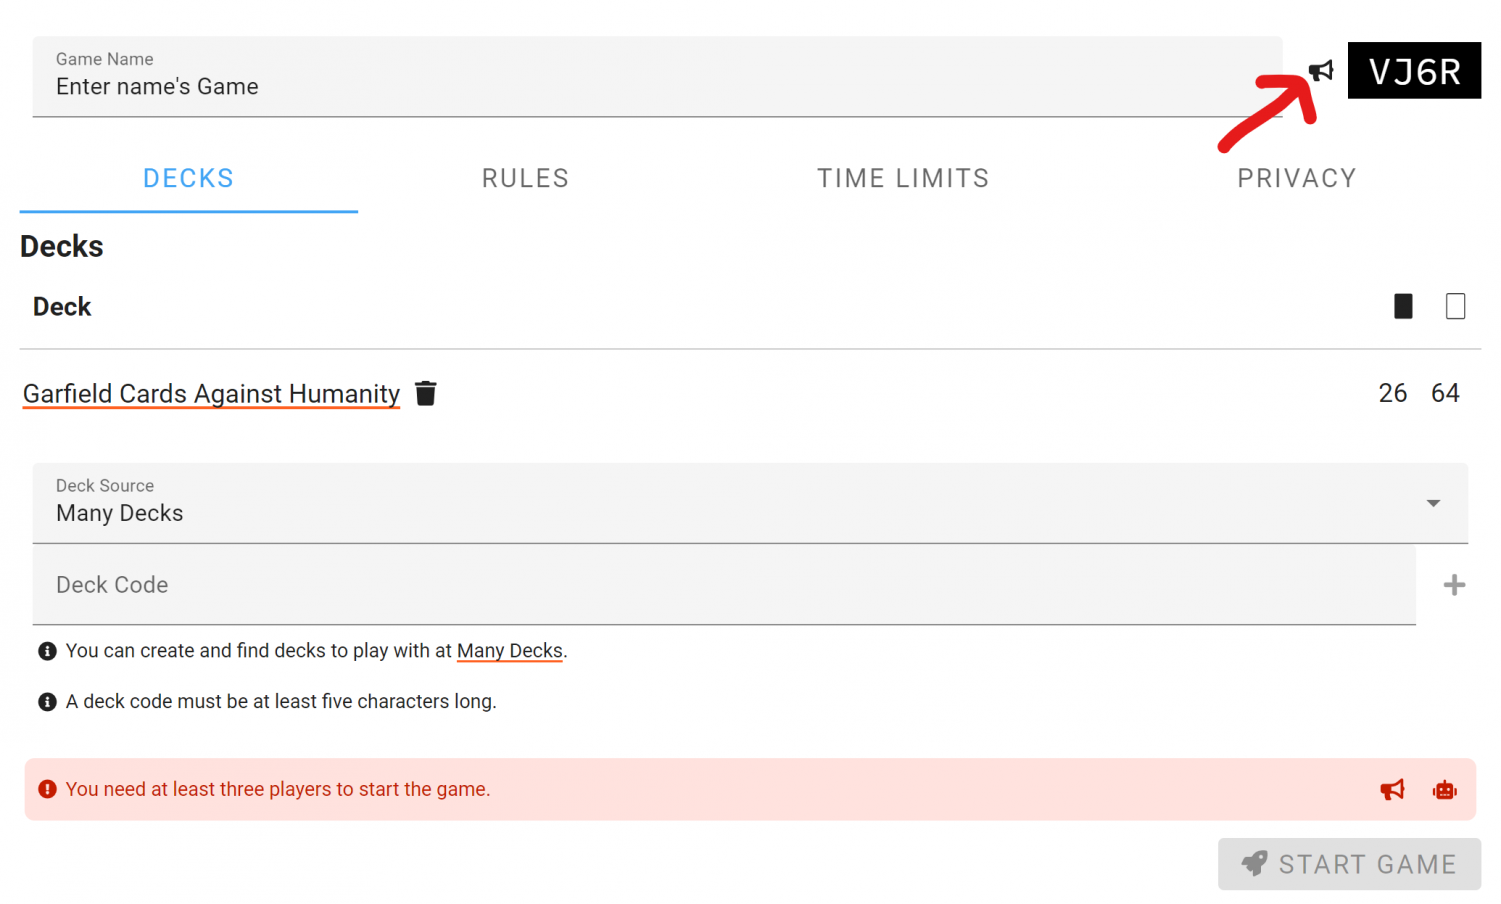
Task: Click info icon beside Many Decks hint
Action: tap(47, 651)
